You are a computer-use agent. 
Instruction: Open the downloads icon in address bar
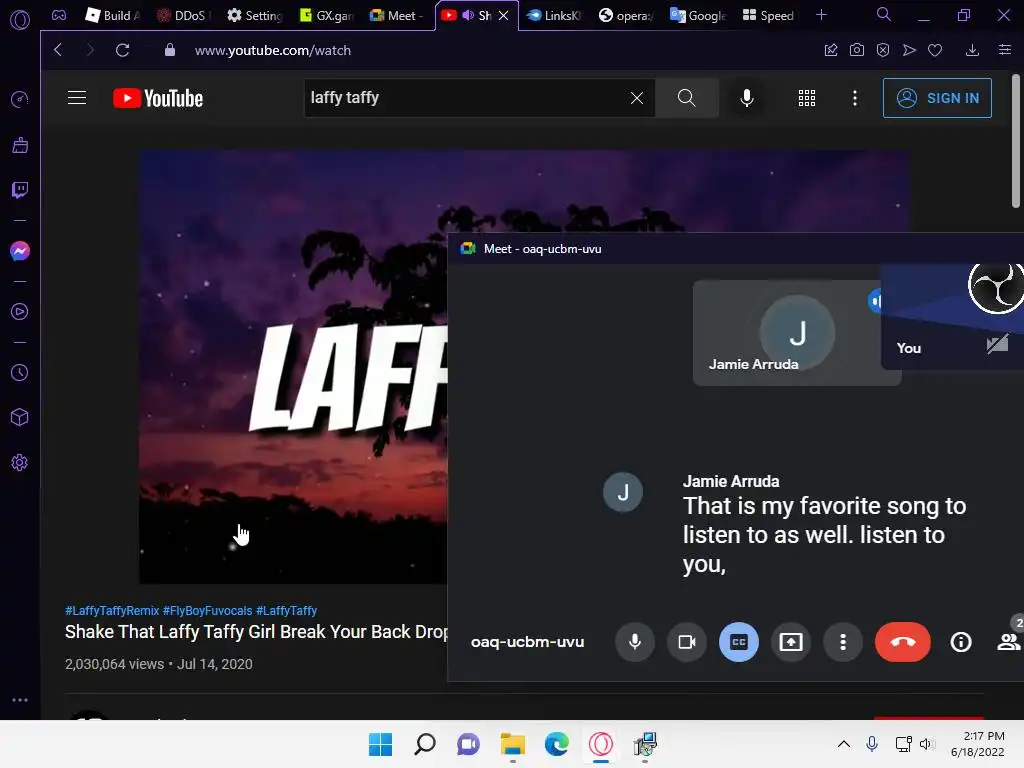pyautogui.click(x=972, y=50)
